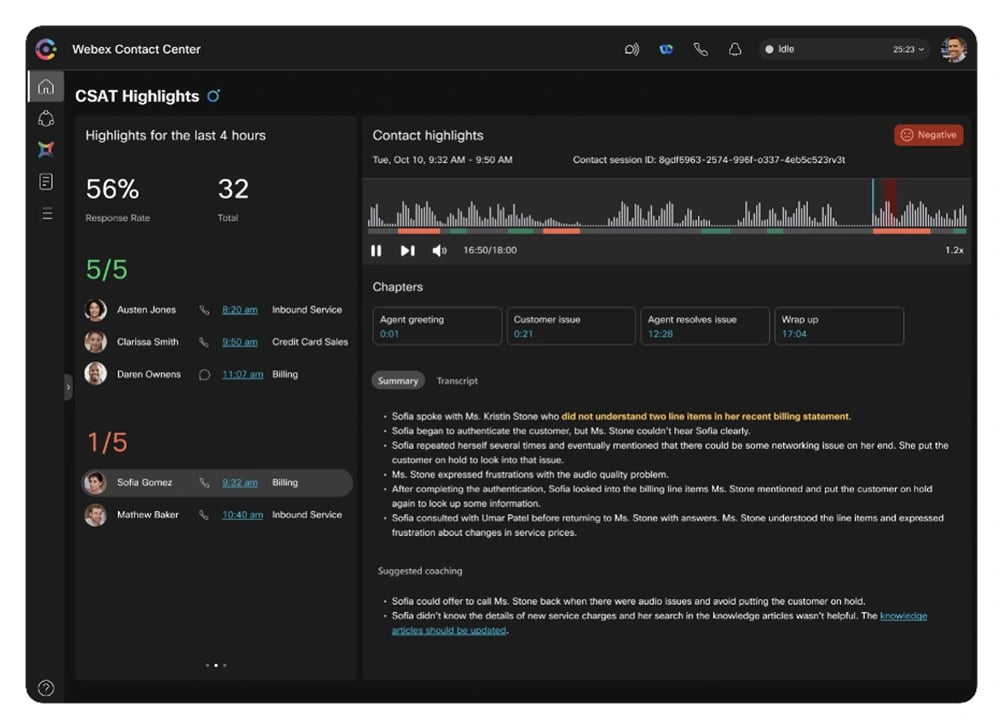Open the Webex app icon in header
The width and height of the screenshot is (1000, 725).
tap(666, 49)
